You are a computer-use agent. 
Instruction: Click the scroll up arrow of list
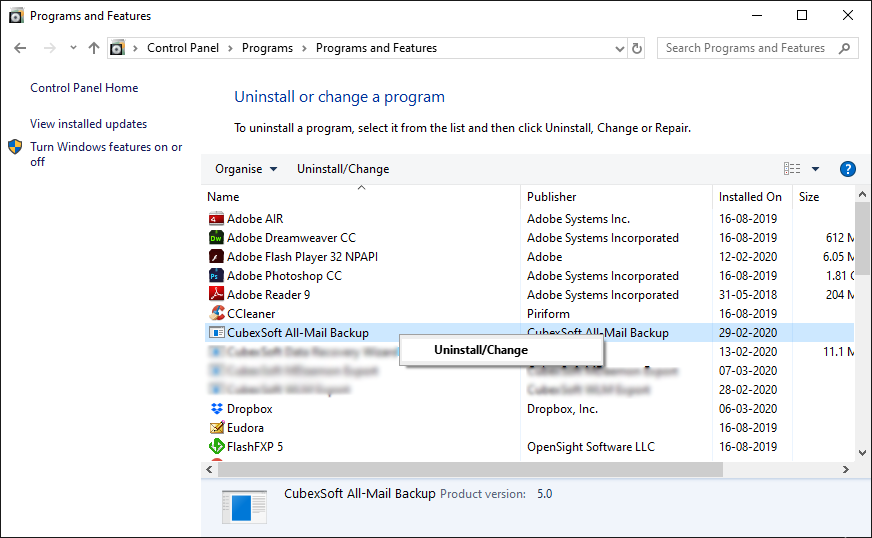862,194
